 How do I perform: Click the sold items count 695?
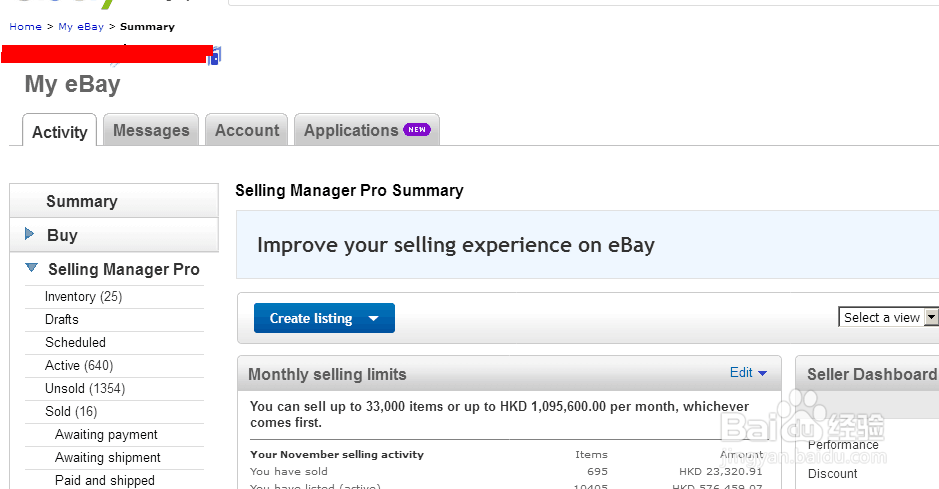tap(597, 472)
